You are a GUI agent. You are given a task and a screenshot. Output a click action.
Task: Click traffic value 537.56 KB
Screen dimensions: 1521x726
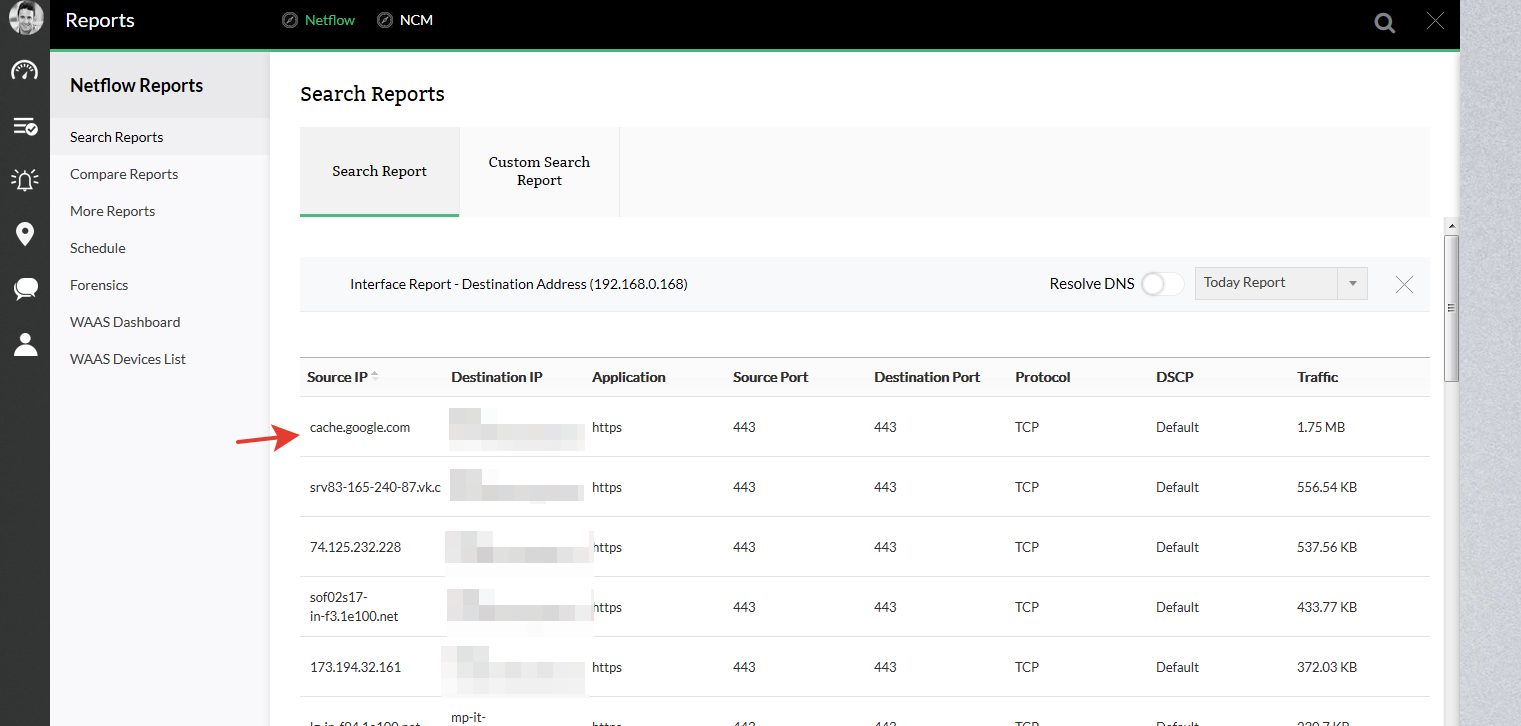point(1327,547)
